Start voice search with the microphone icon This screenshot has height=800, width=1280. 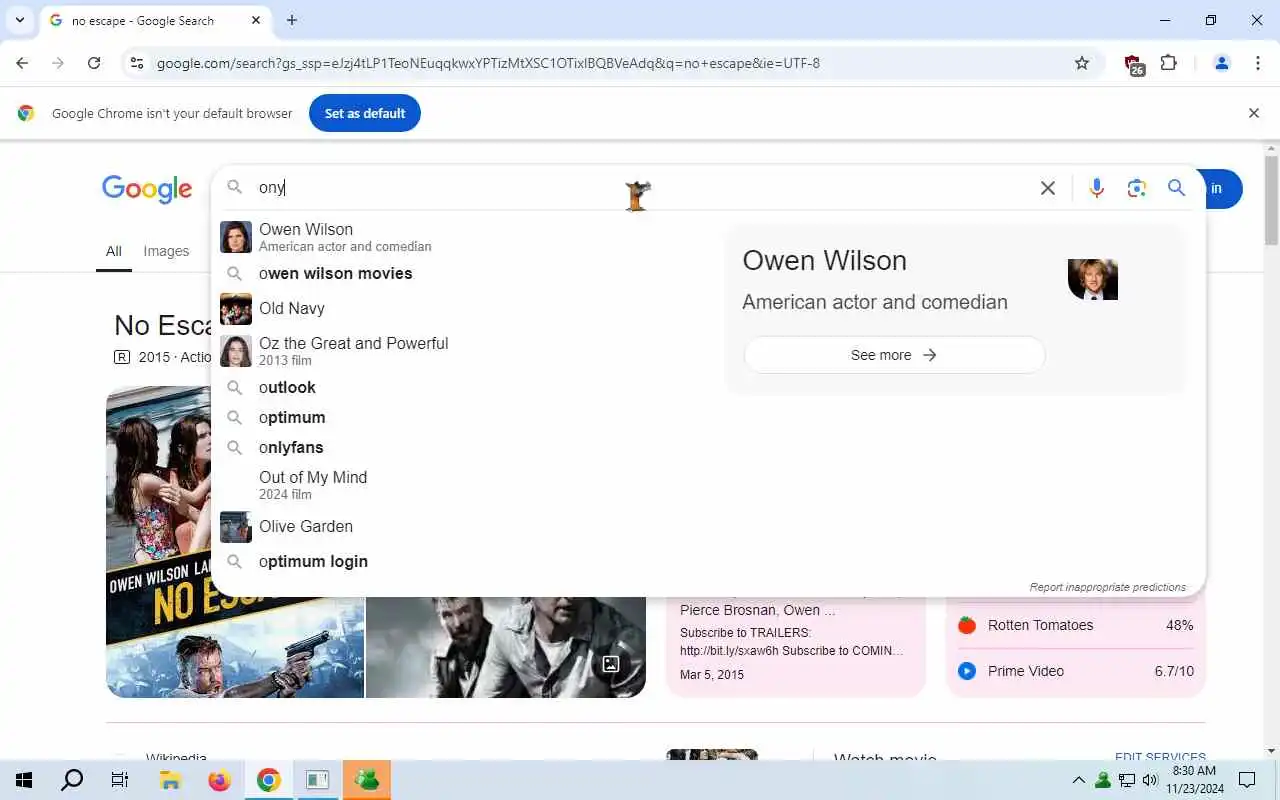(x=1097, y=188)
